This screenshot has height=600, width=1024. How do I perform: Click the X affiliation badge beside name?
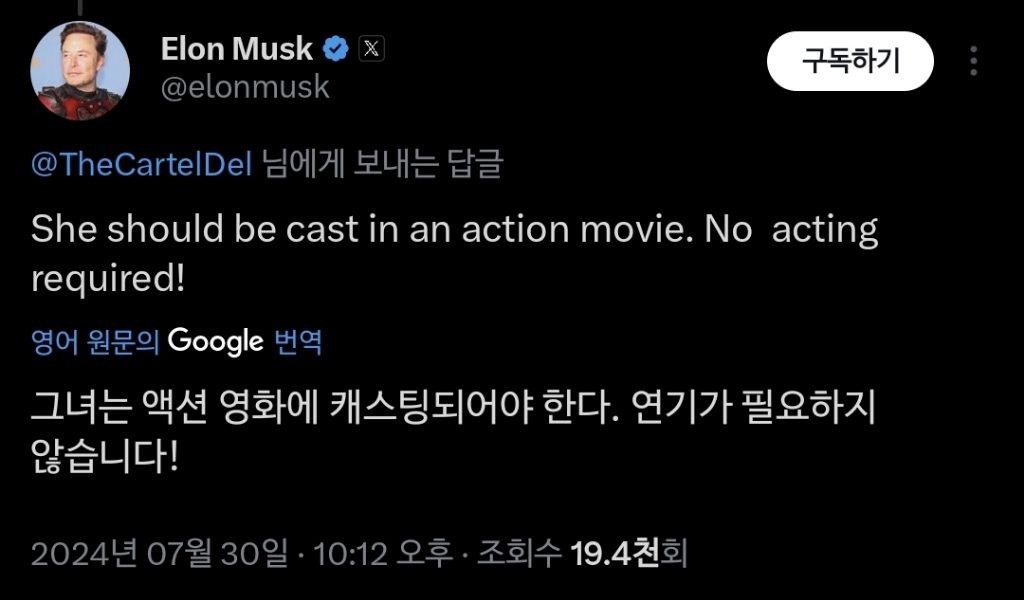370,48
